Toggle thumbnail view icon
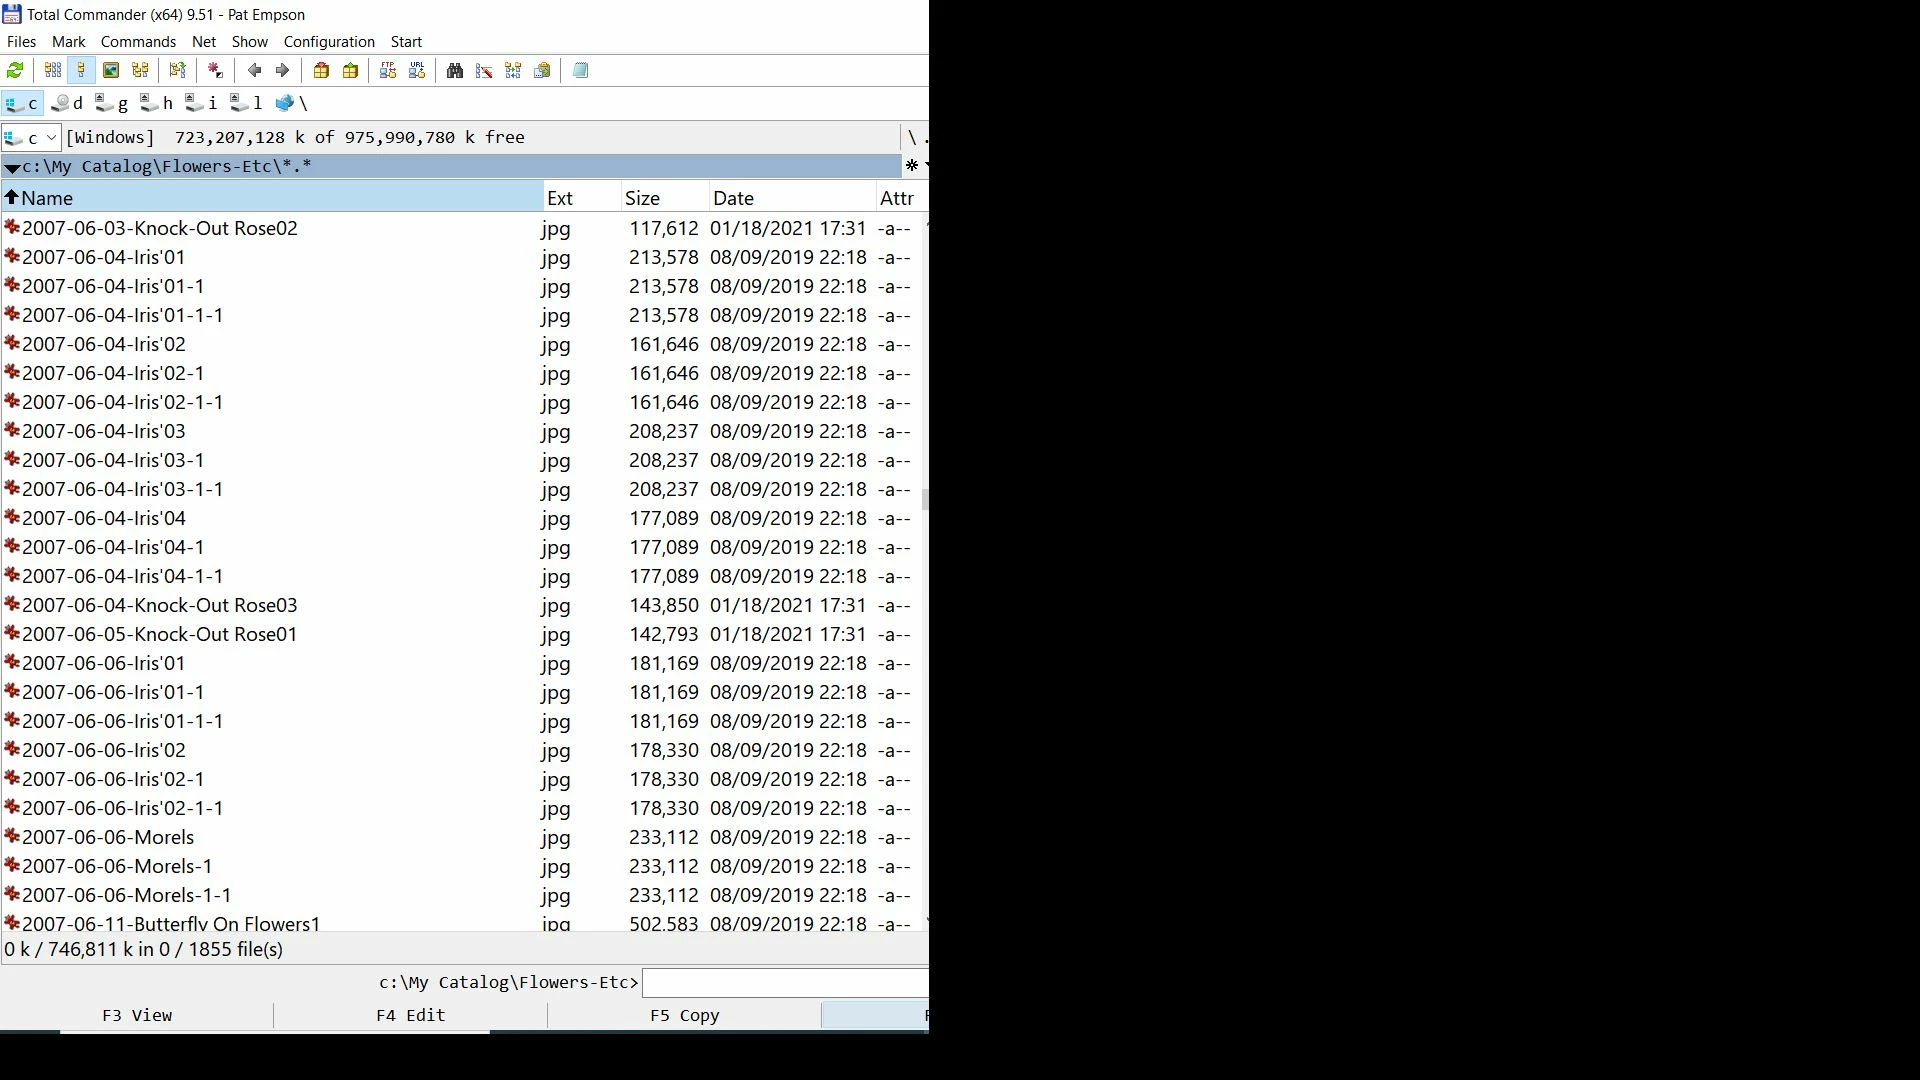The width and height of the screenshot is (1920, 1080). pos(111,70)
